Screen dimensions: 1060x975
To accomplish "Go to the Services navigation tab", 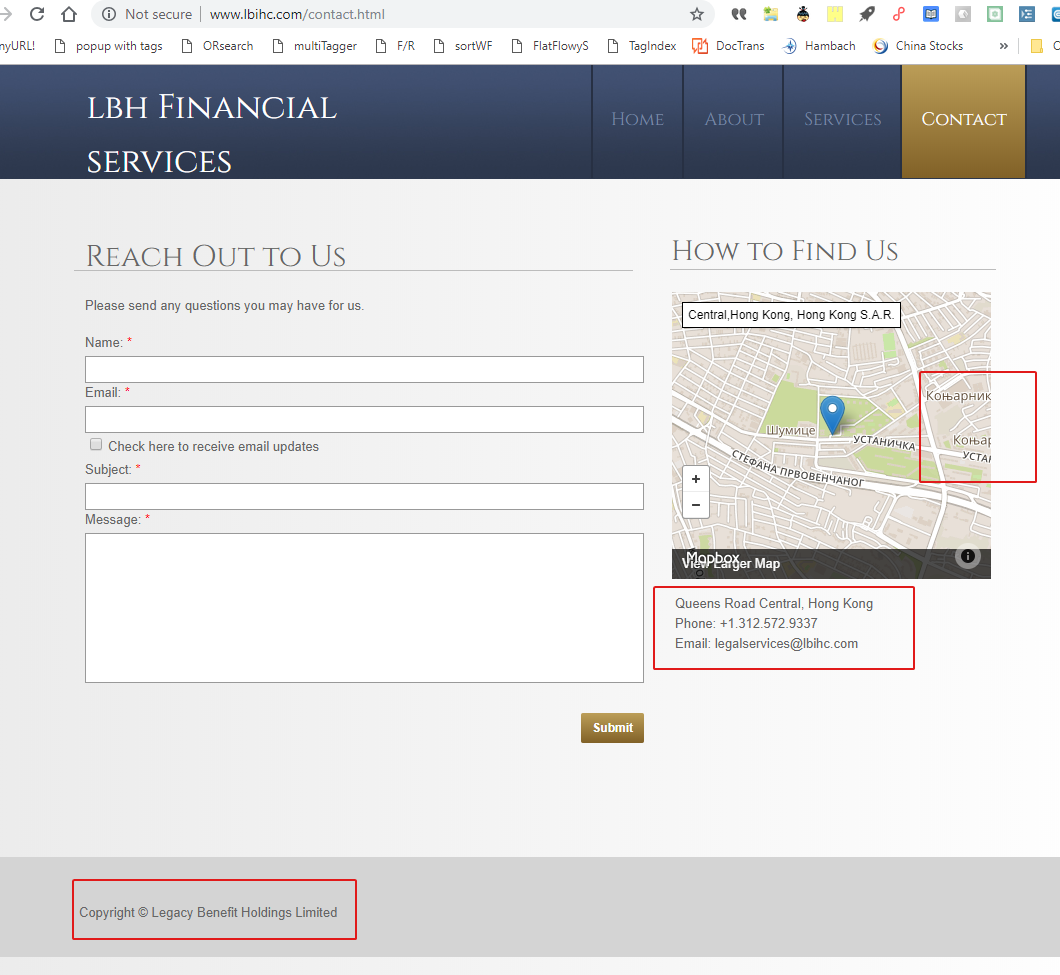I will [x=842, y=119].
